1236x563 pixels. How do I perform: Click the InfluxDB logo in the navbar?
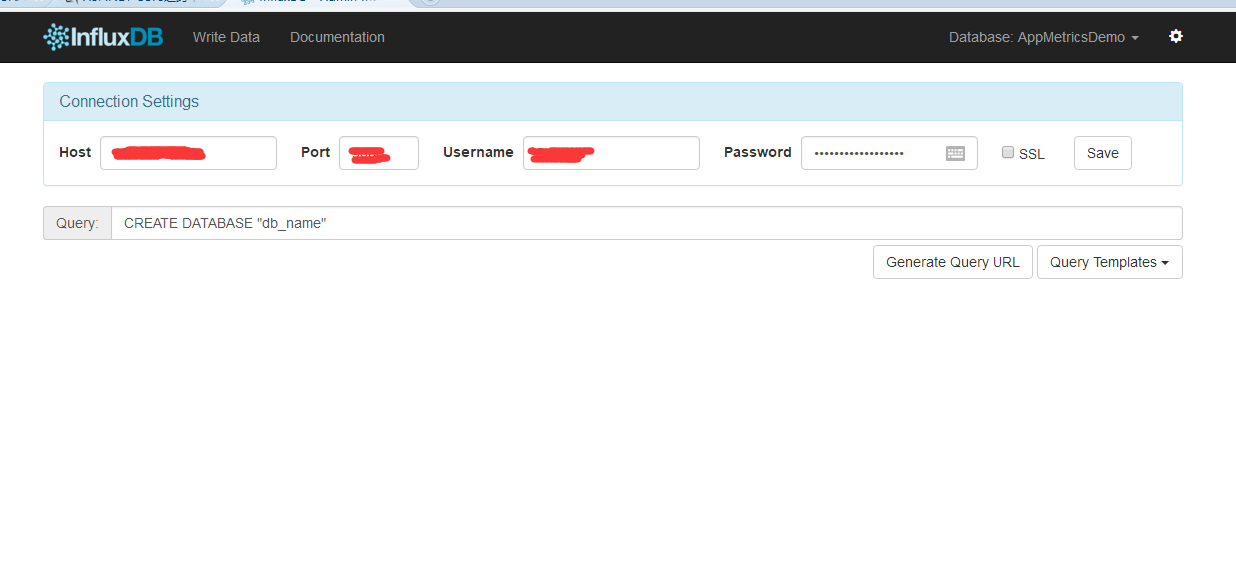coord(103,37)
